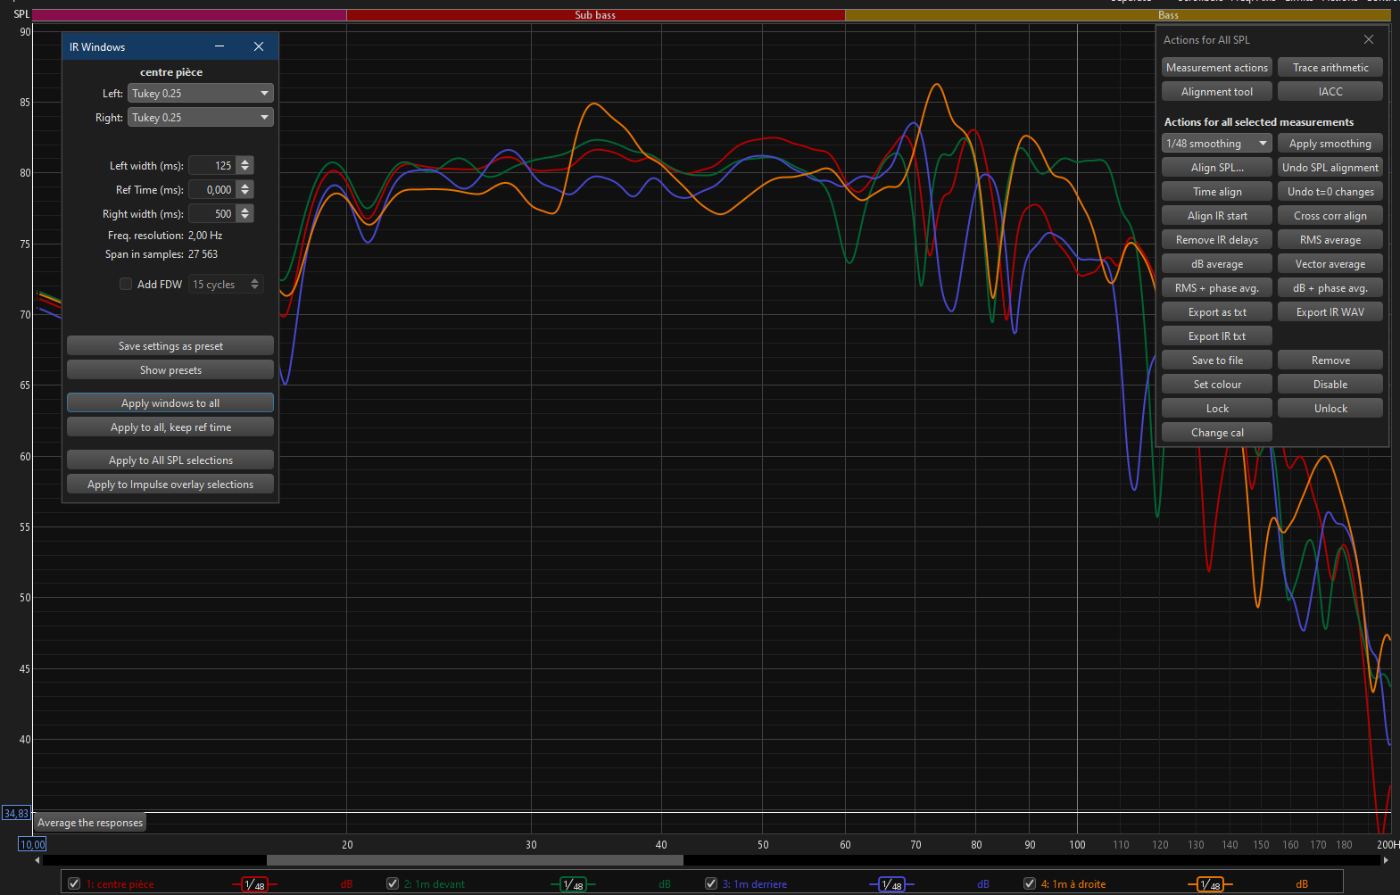Close the Actions for All SPL panel

click(1369, 40)
